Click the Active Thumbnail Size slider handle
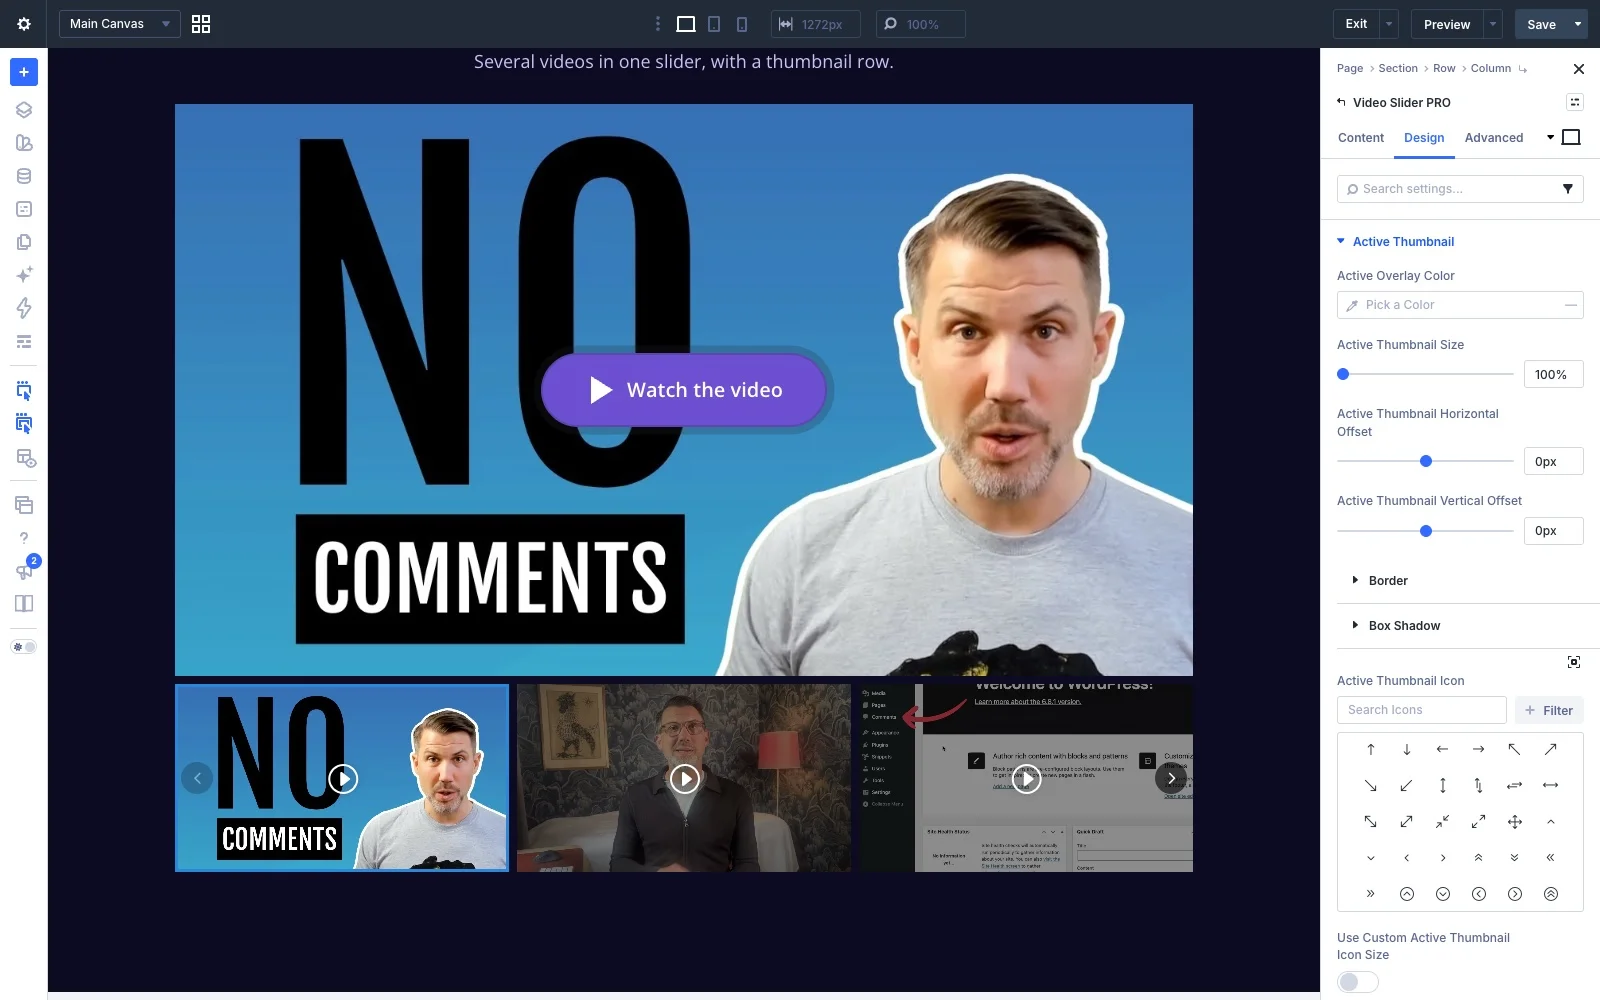 [1343, 374]
